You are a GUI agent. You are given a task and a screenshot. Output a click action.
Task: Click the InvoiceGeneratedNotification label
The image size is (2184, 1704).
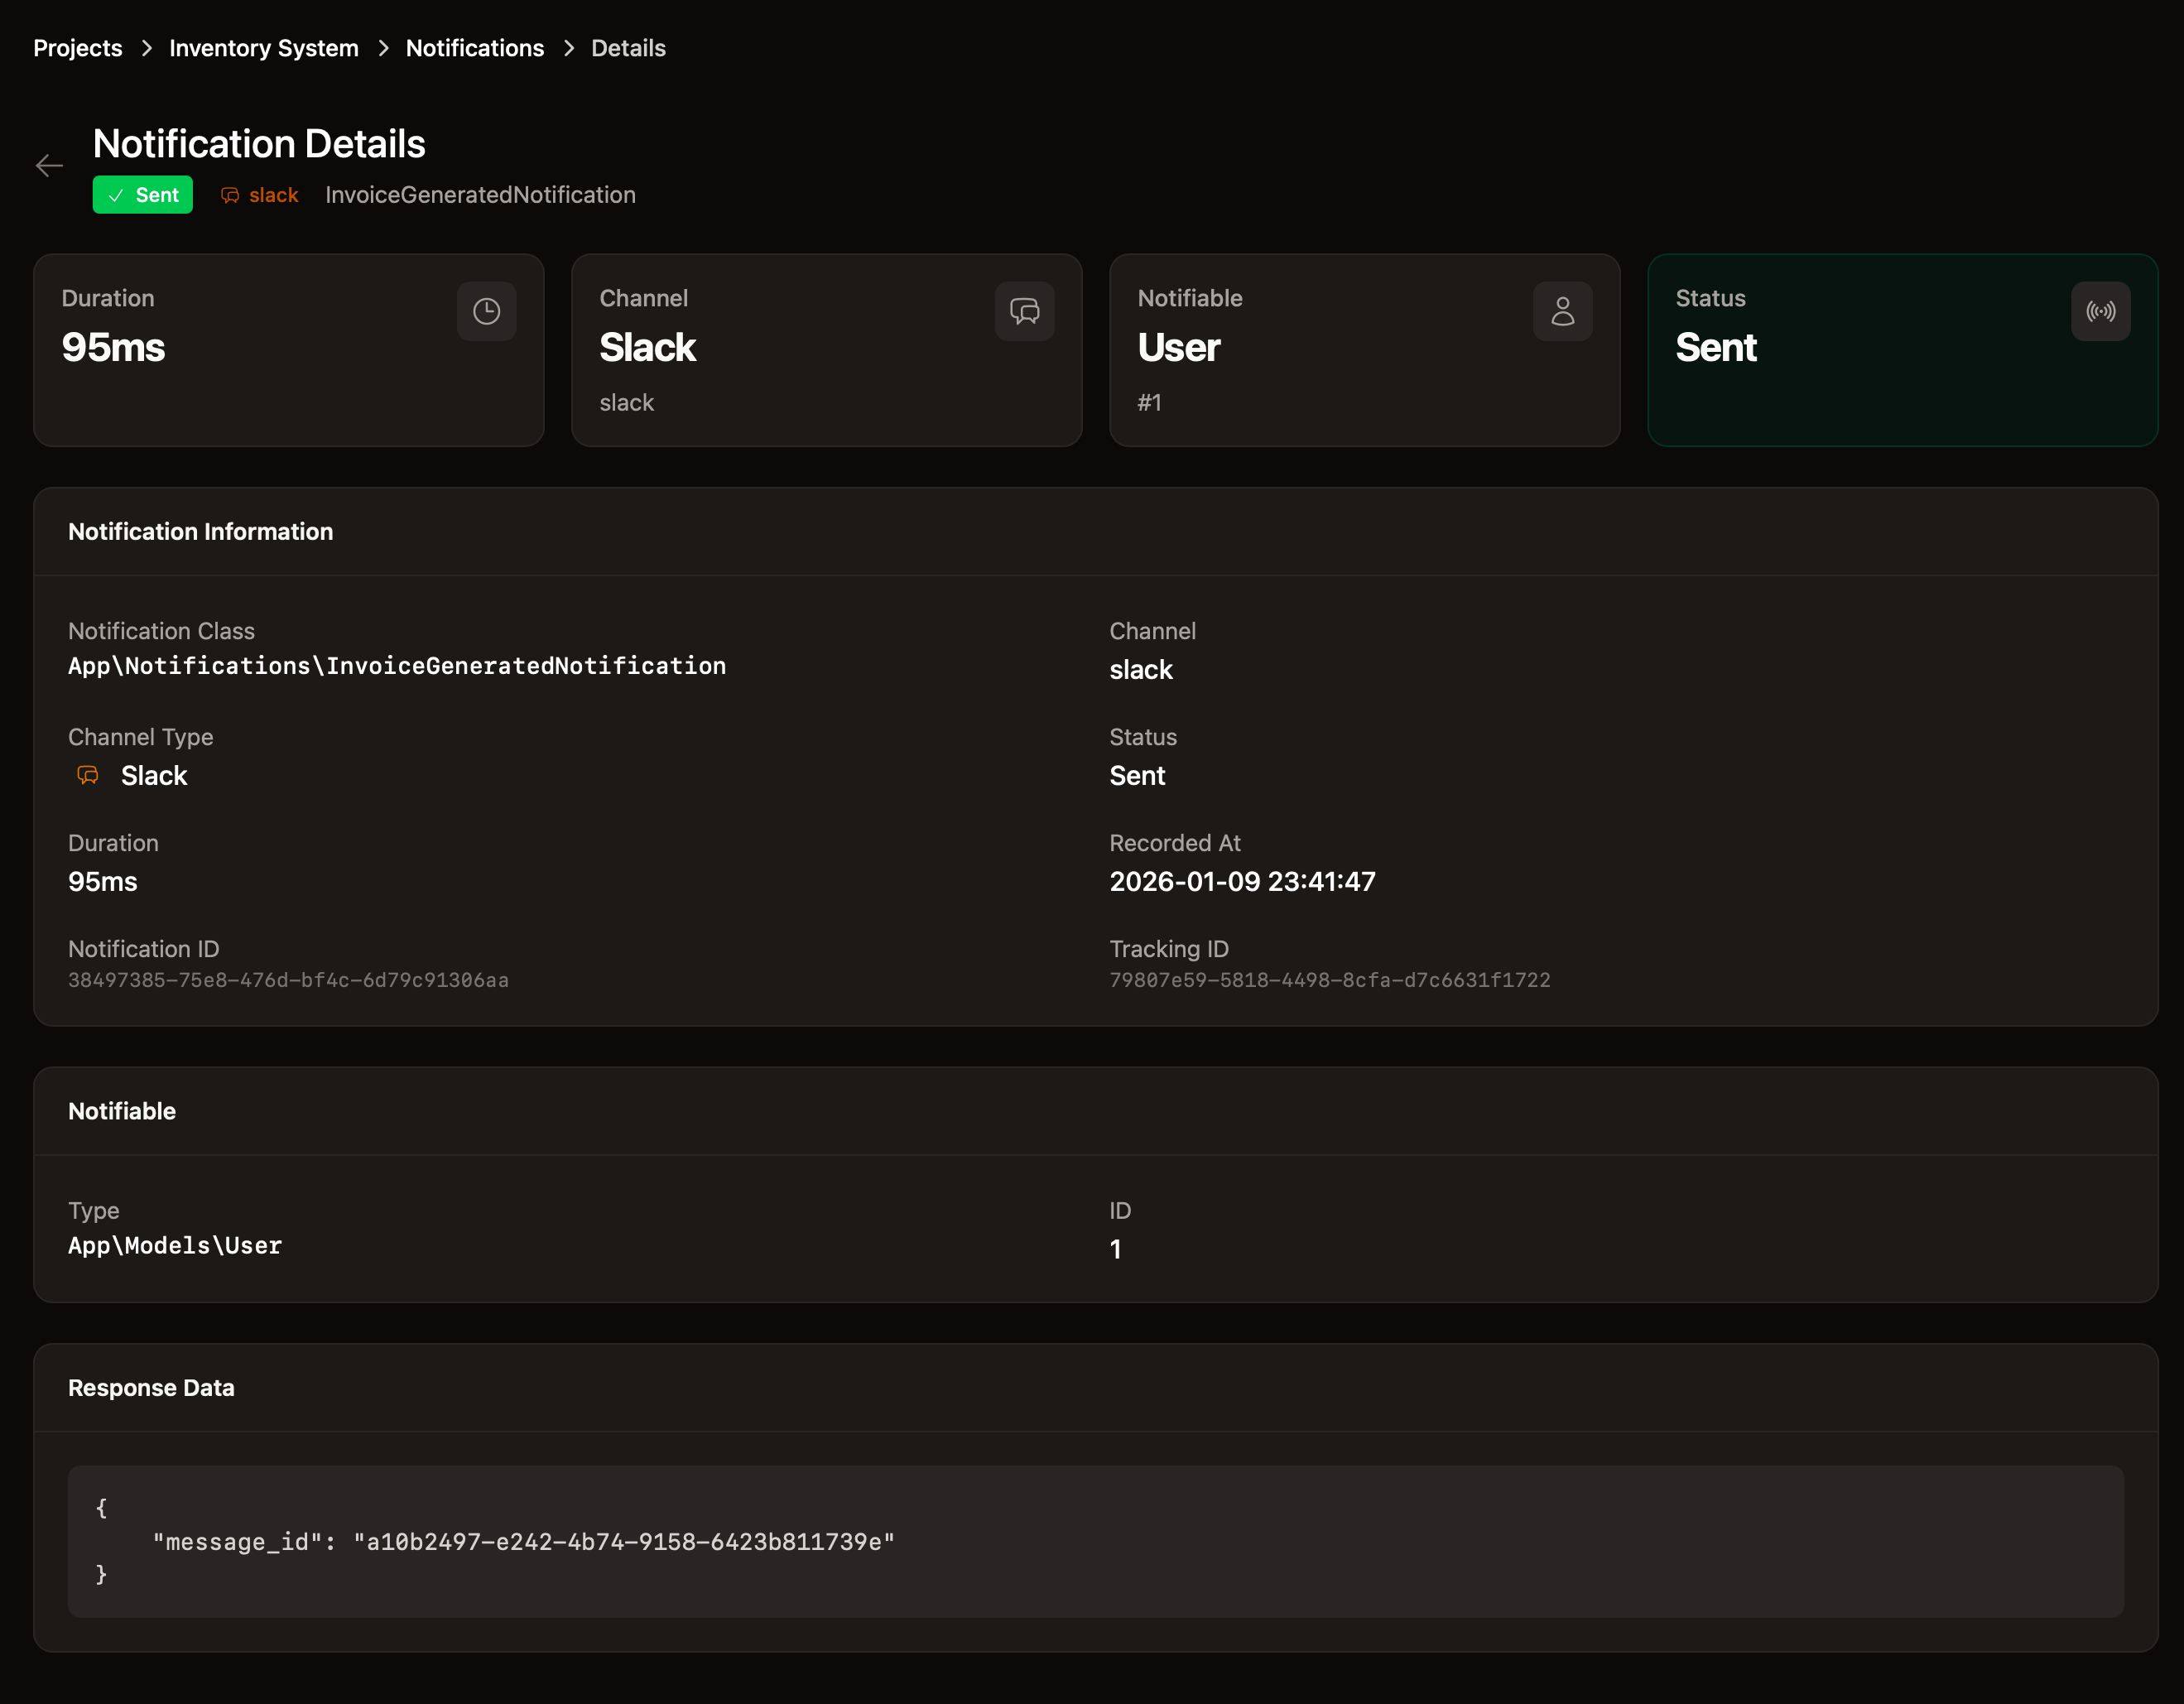pos(481,195)
